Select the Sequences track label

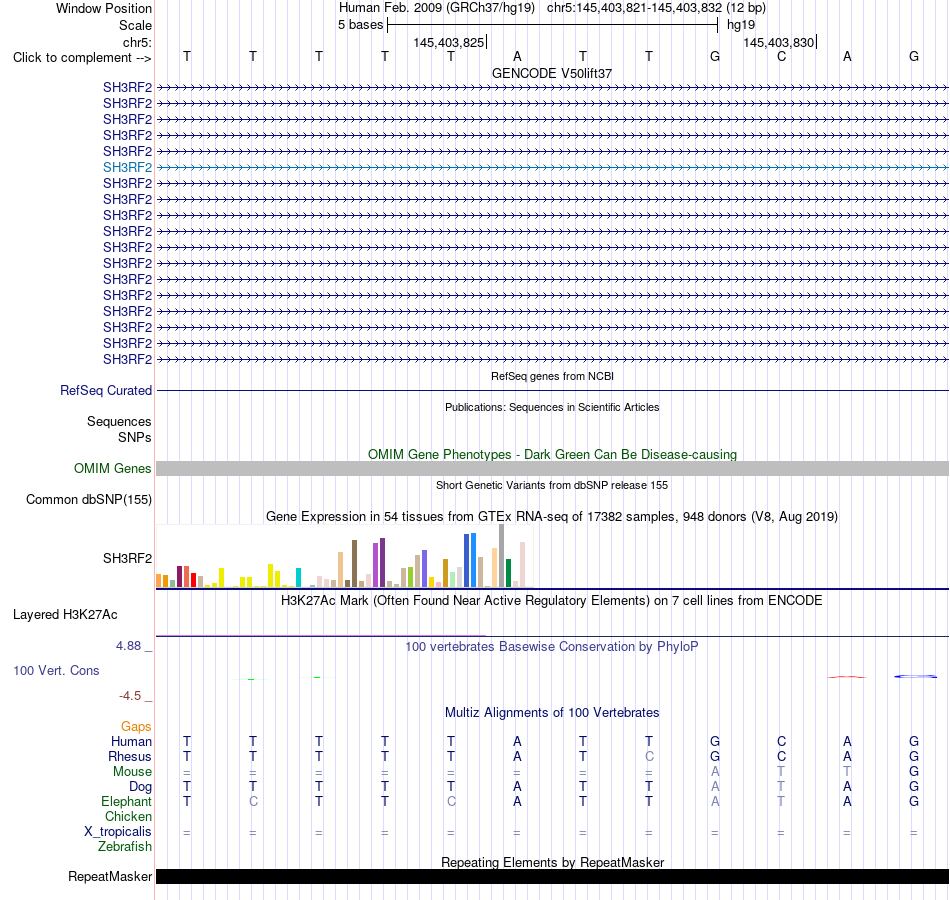point(119,421)
